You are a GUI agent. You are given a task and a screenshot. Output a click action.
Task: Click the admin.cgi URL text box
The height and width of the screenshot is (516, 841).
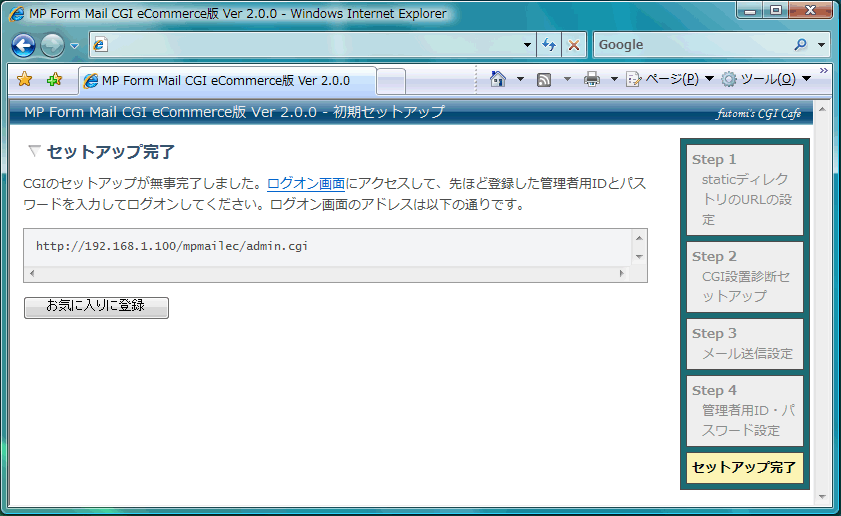coord(328,248)
